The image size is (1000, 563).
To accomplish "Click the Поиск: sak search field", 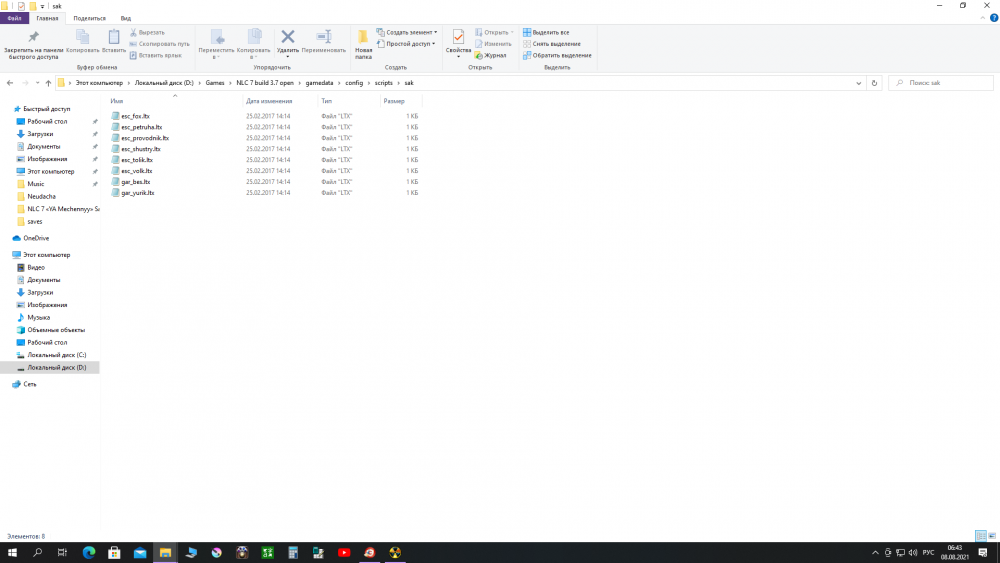I will tap(940, 83).
